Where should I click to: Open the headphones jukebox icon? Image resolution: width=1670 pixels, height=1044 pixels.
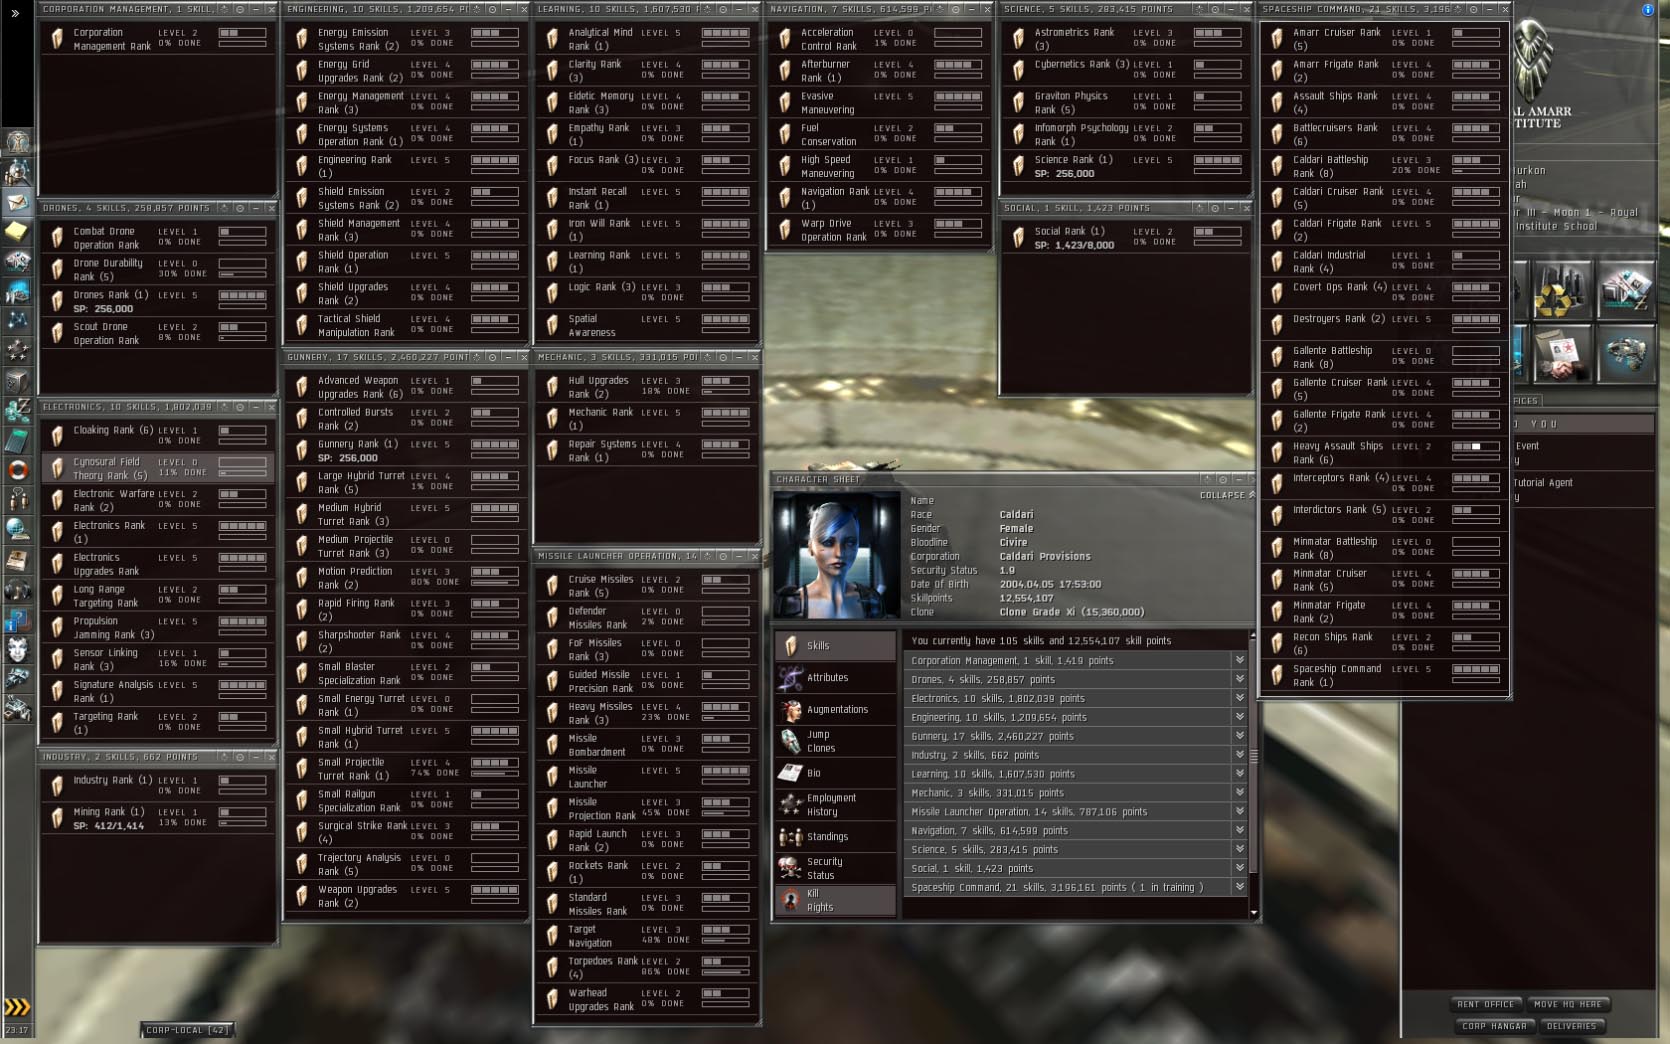(x=17, y=590)
